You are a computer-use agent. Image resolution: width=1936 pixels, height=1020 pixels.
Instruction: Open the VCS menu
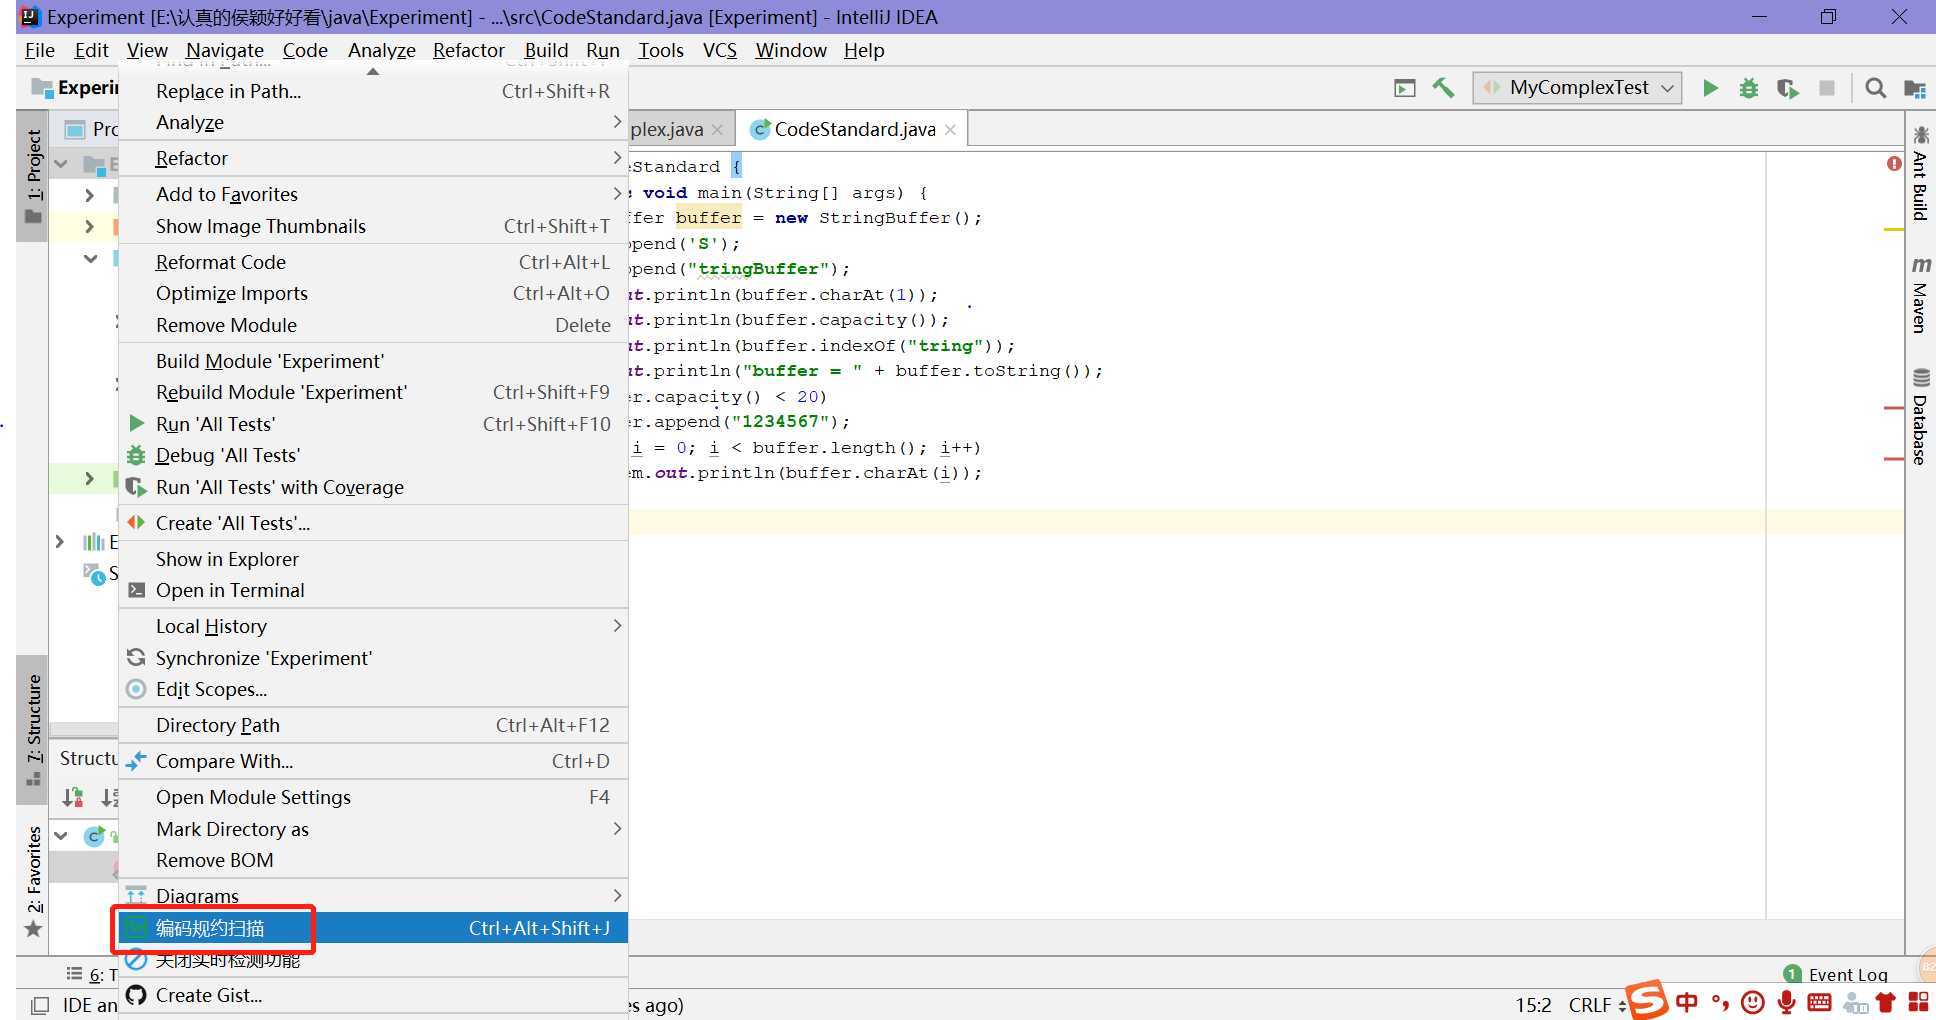coord(719,50)
